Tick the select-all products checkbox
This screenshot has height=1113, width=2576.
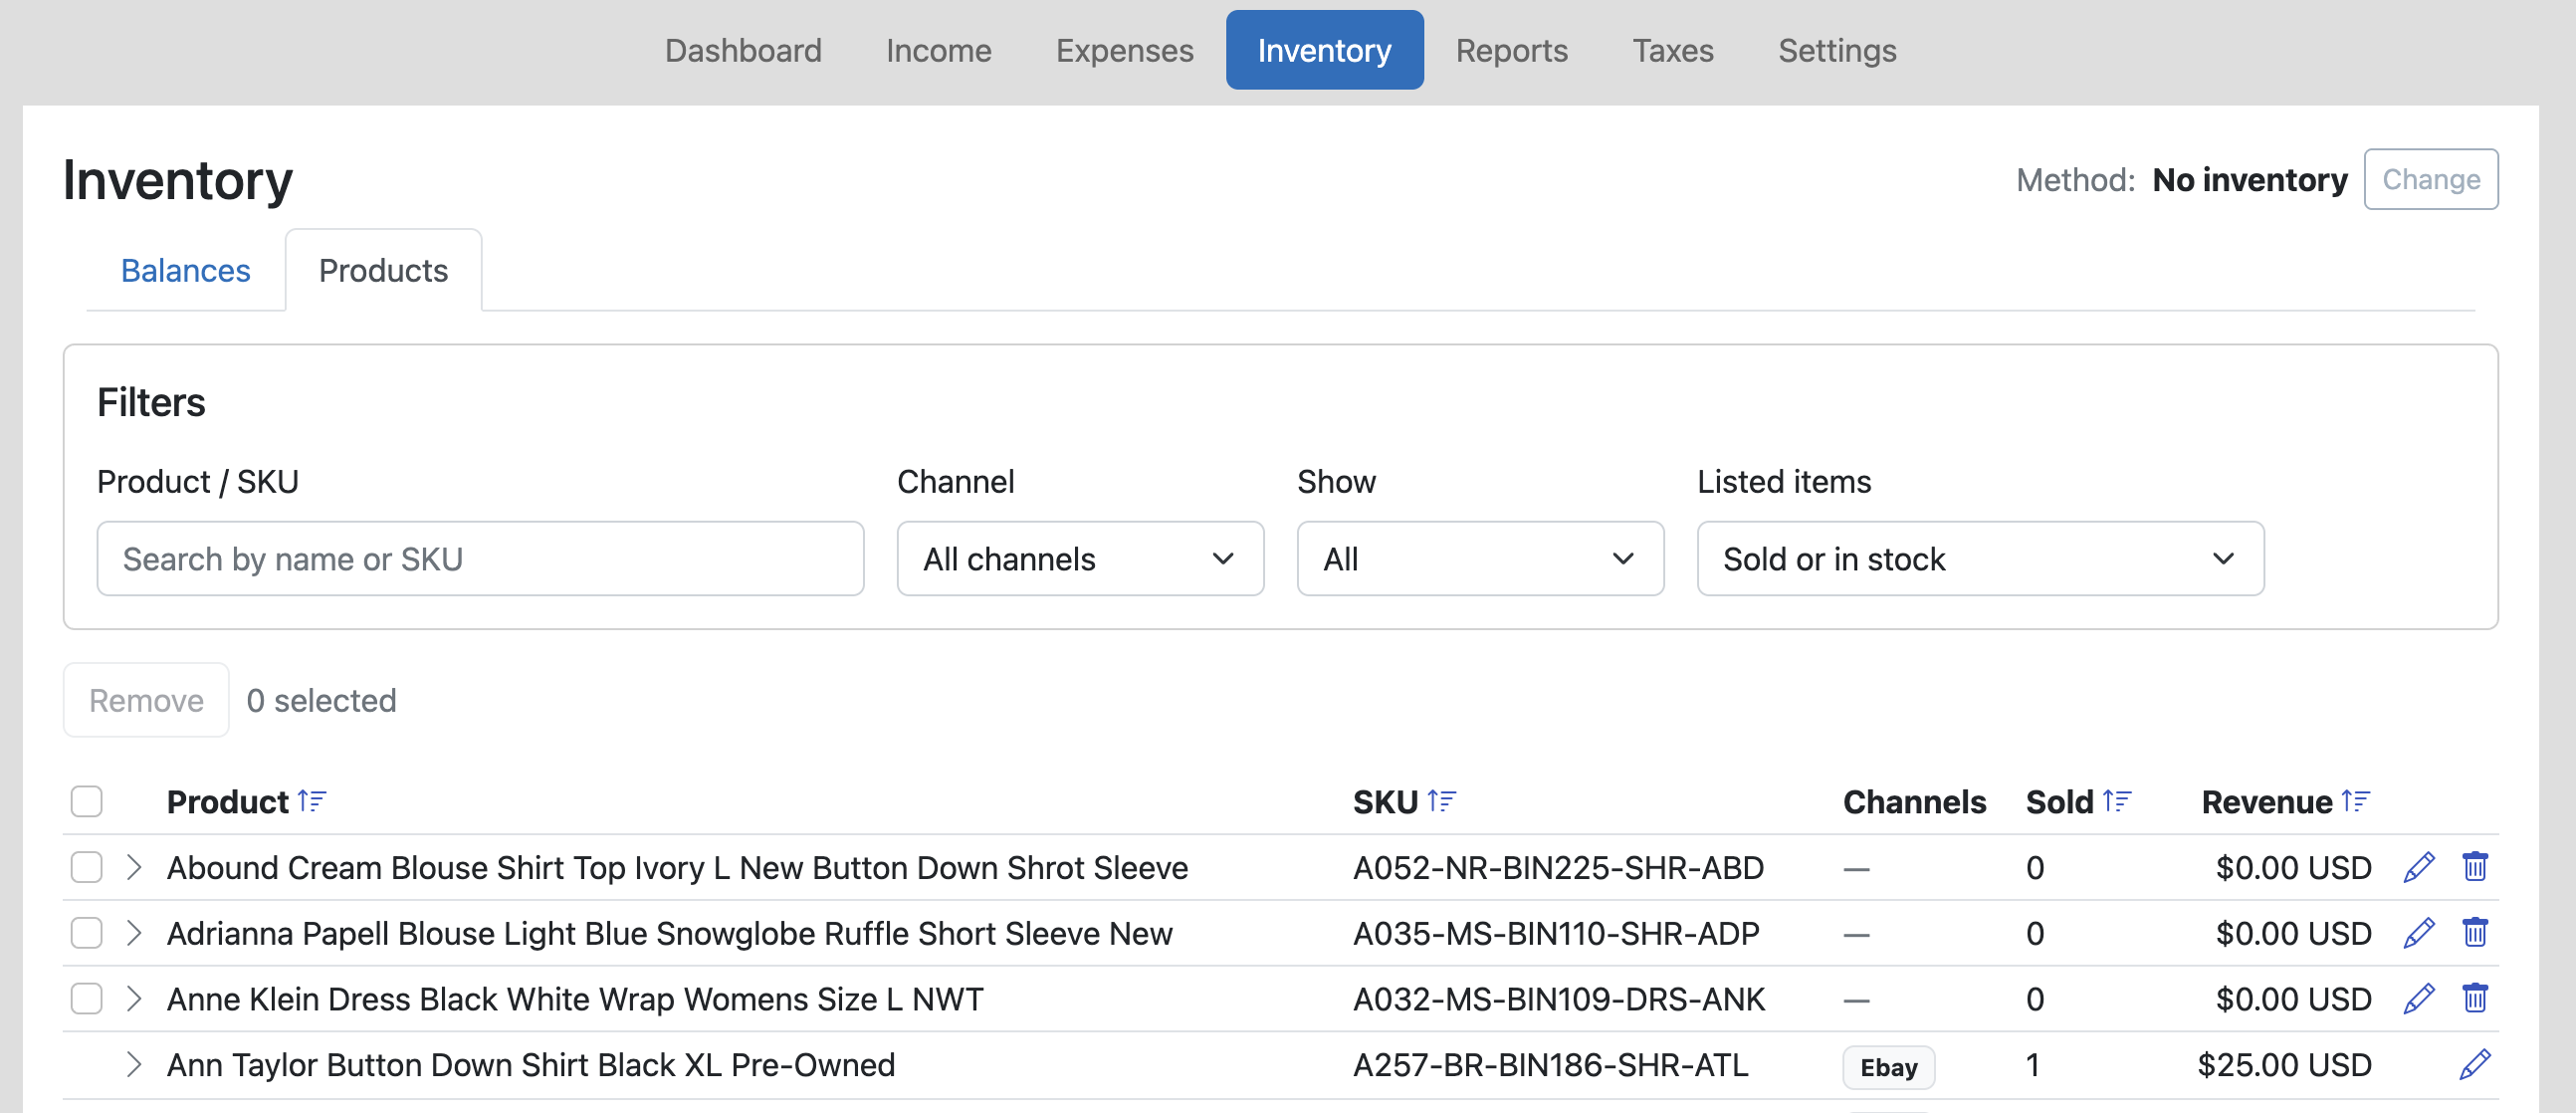pyautogui.click(x=87, y=802)
